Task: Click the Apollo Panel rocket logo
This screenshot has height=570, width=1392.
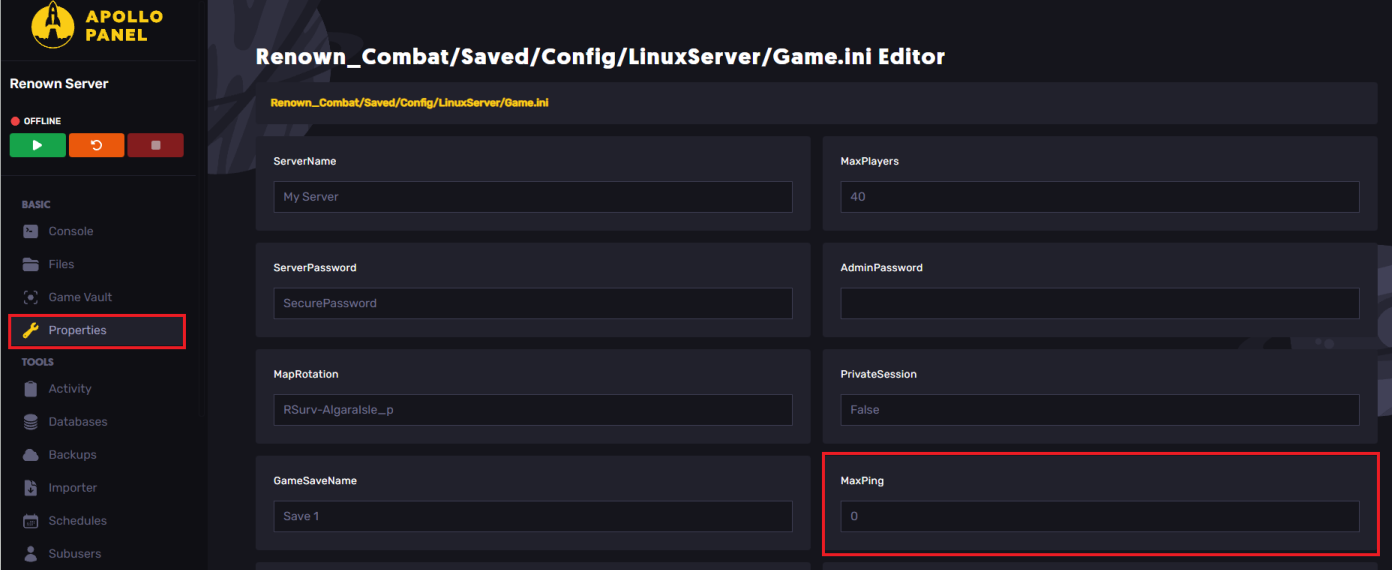Action: coord(52,25)
